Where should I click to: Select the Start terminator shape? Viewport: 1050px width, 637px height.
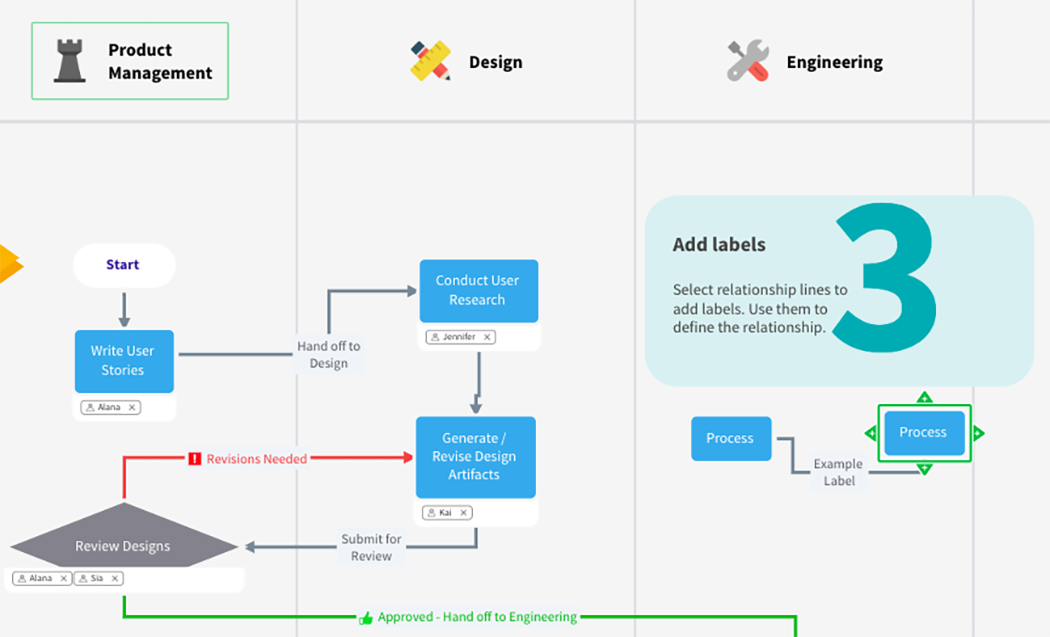coord(124,265)
